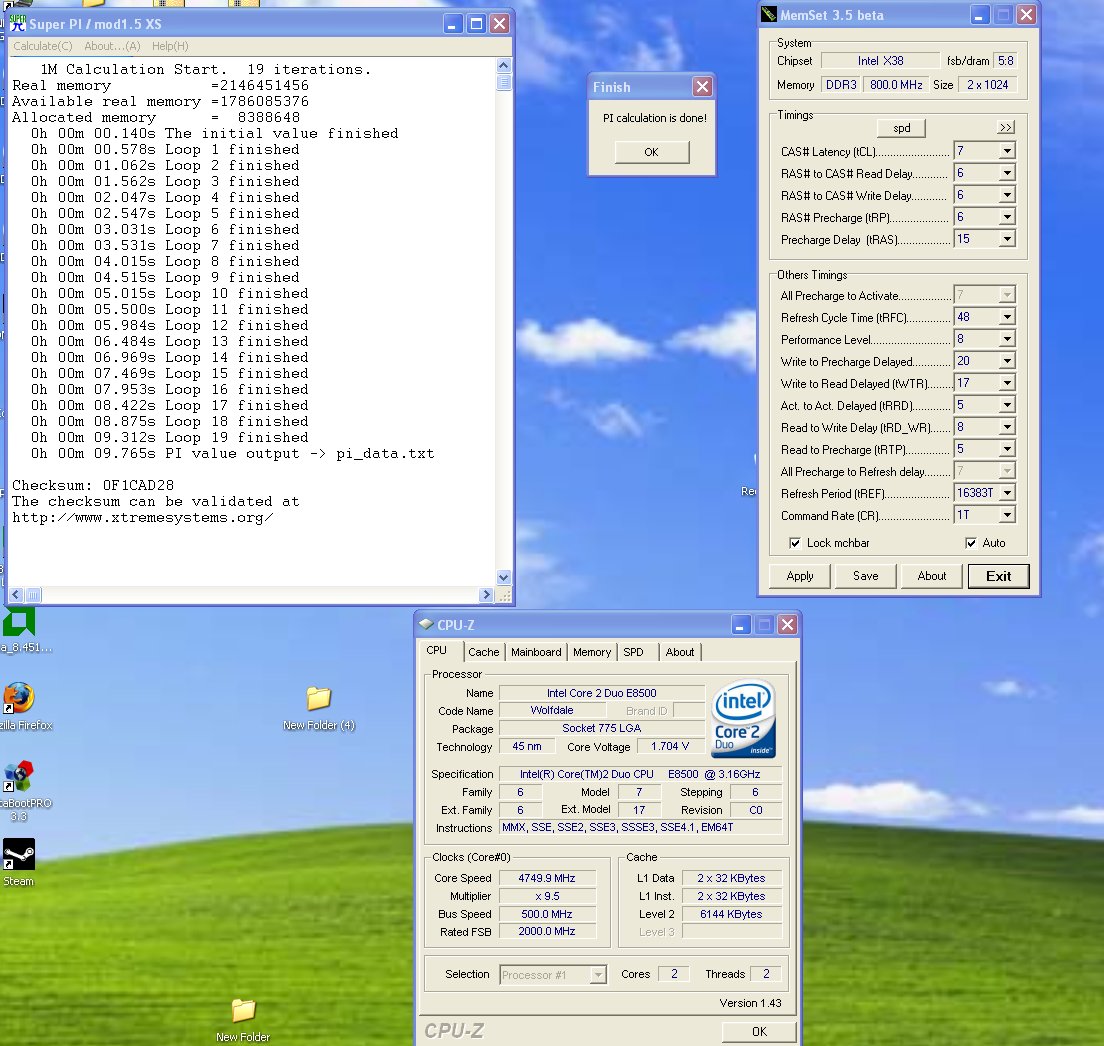Uncheck the Auto checkbox in MemSet
Image resolution: width=1104 pixels, height=1046 pixels.
pyautogui.click(x=971, y=543)
